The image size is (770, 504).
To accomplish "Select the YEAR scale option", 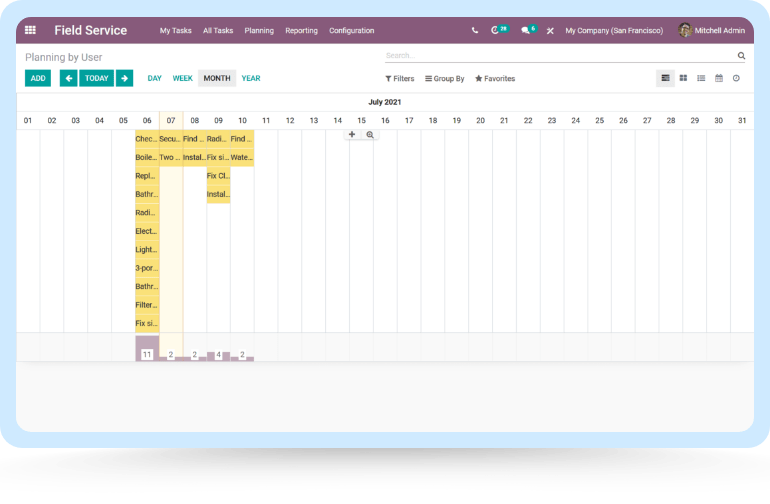I will click(x=250, y=78).
